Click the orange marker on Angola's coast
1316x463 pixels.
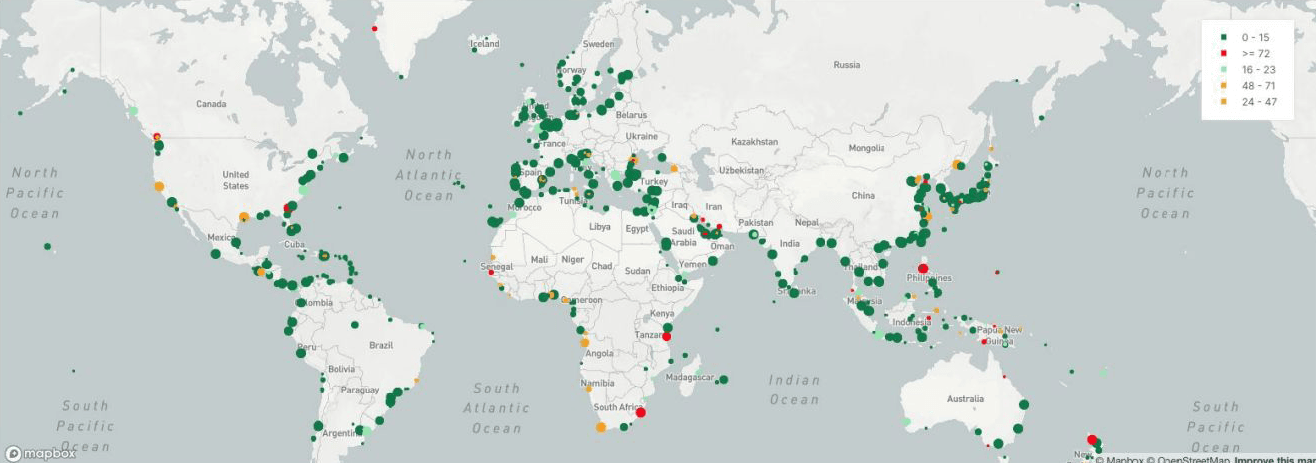[x=584, y=343]
